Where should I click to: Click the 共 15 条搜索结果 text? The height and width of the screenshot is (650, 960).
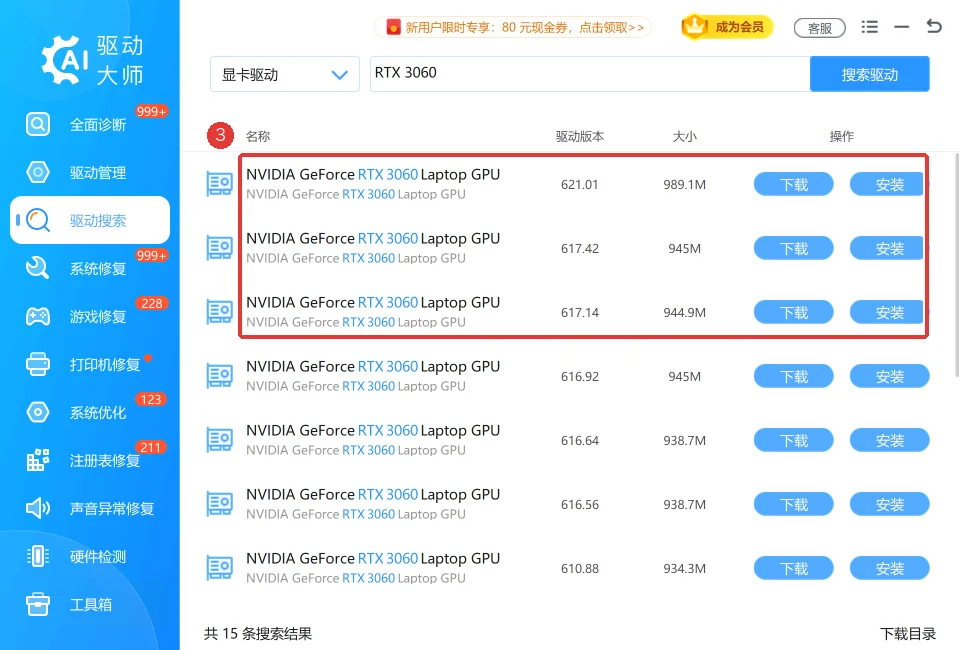[x=258, y=633]
